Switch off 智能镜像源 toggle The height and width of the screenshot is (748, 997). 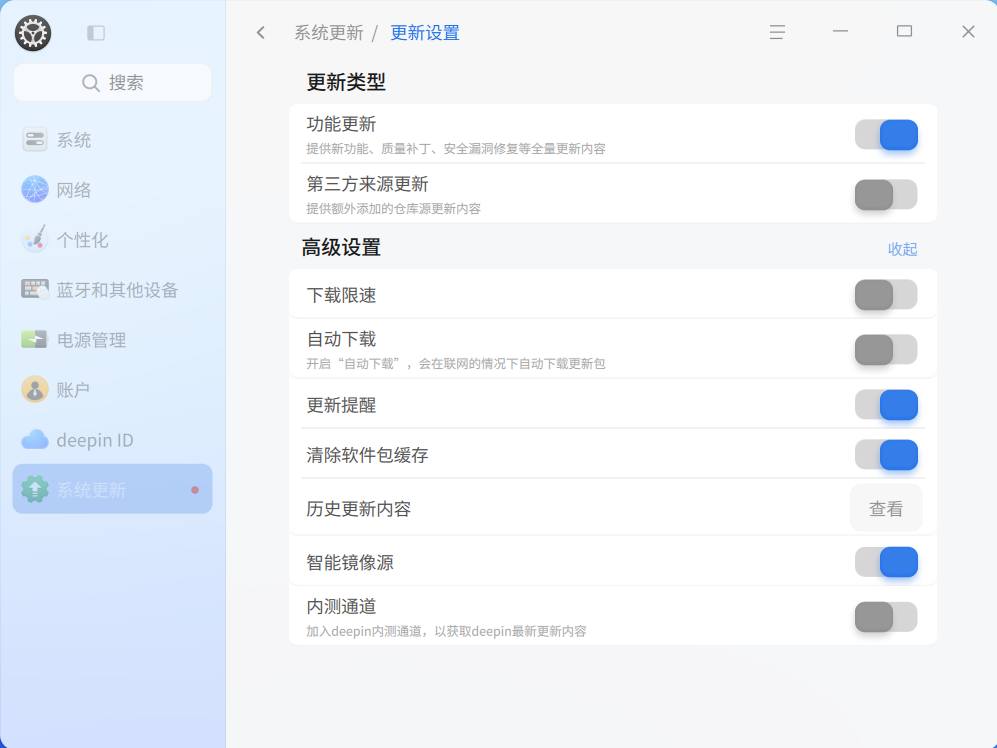tap(886, 562)
